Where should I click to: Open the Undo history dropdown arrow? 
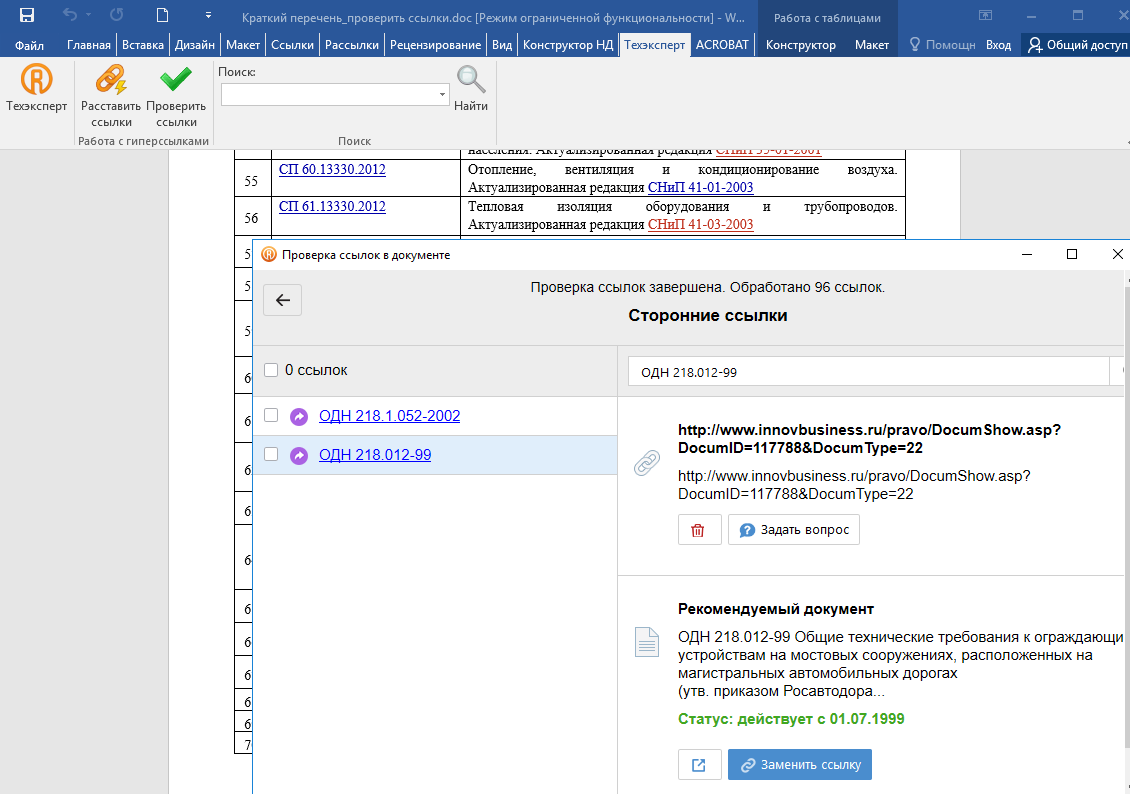click(87, 15)
